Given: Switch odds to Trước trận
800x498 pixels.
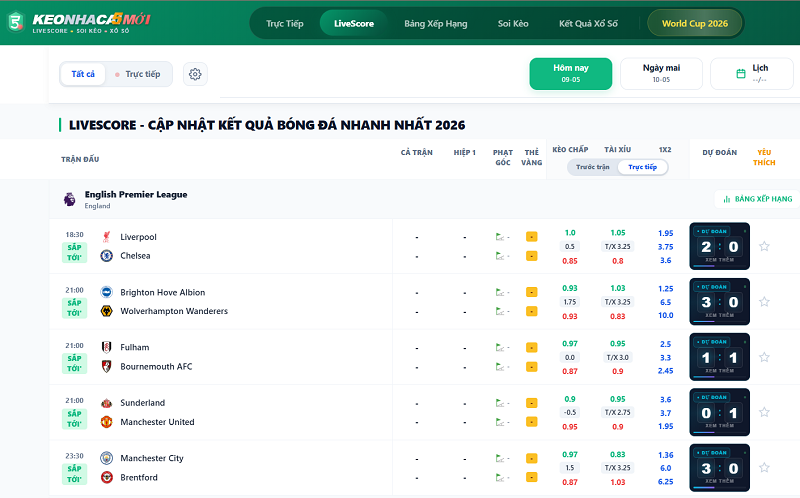Looking at the screenshot, I should coord(593,167).
